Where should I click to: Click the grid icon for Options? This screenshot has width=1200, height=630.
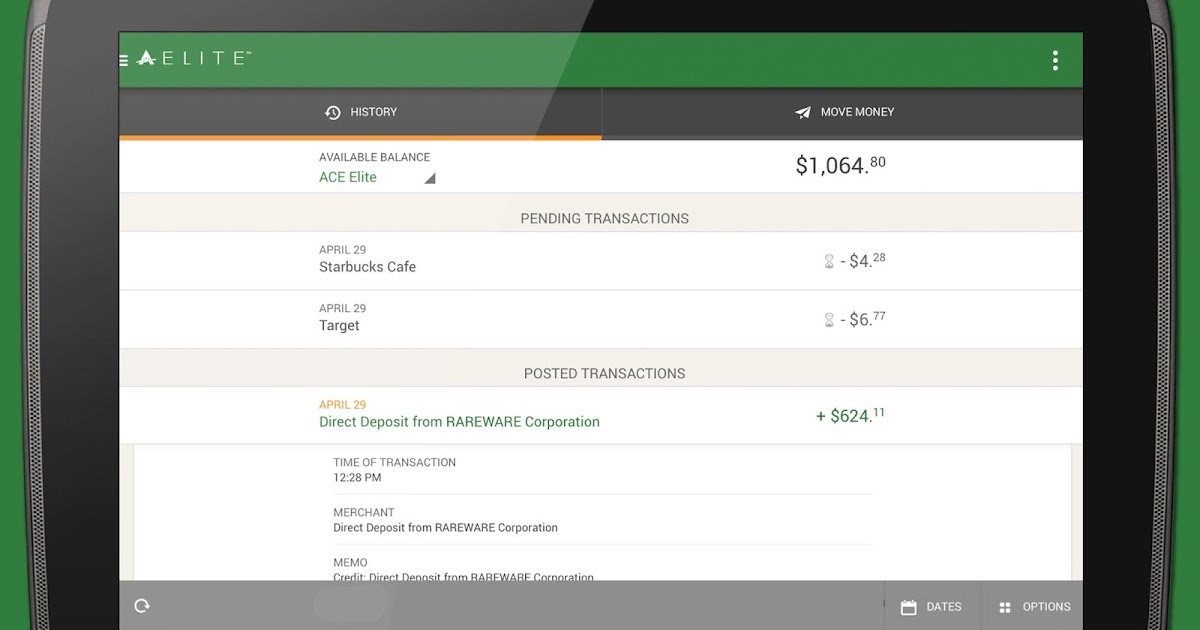(1005, 607)
